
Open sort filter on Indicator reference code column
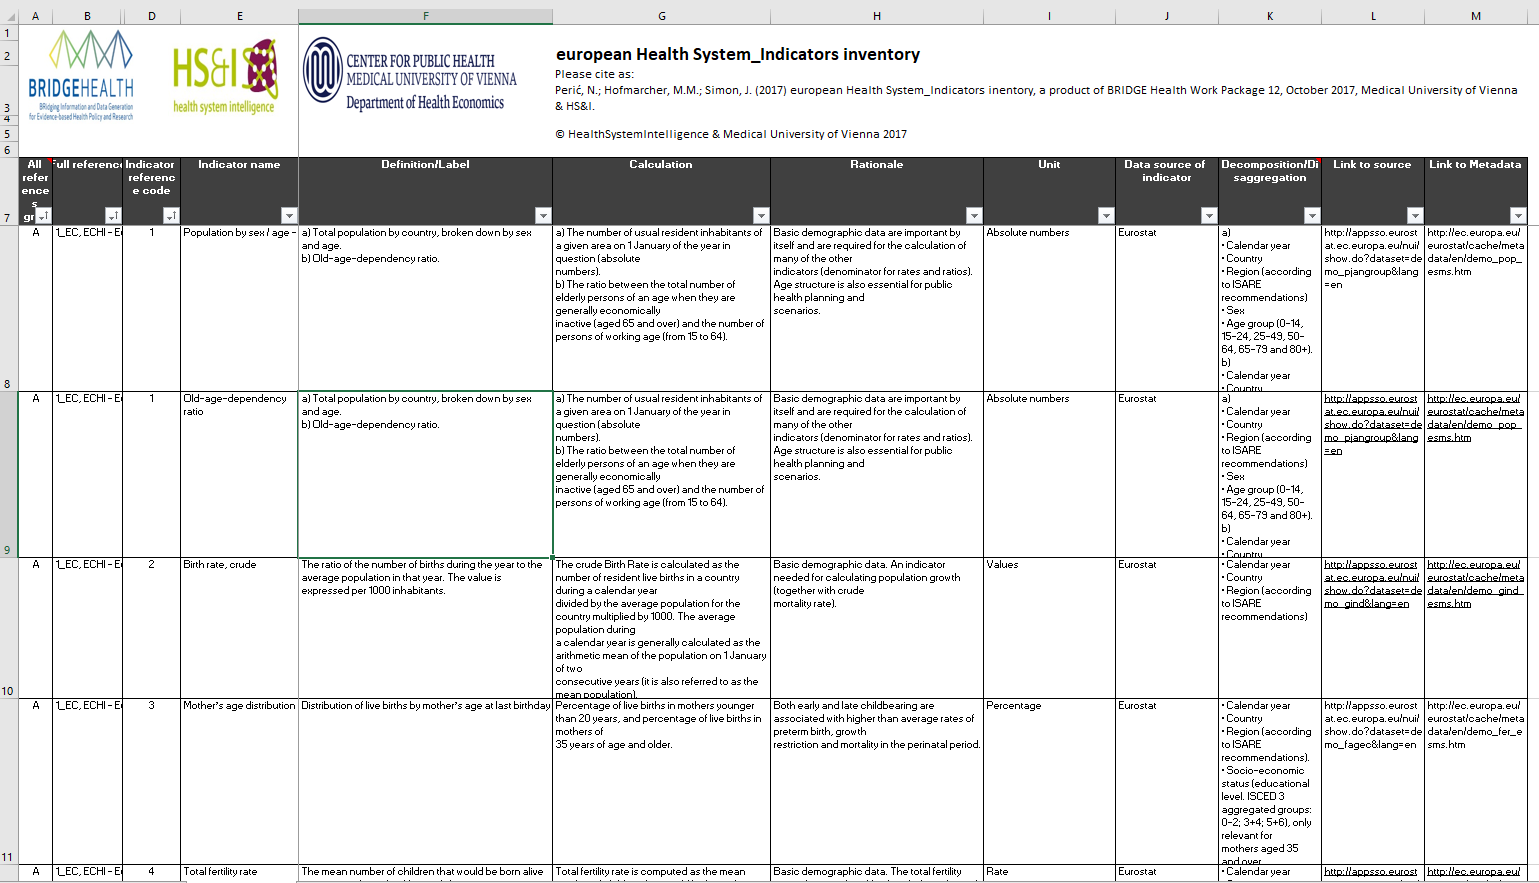(171, 216)
